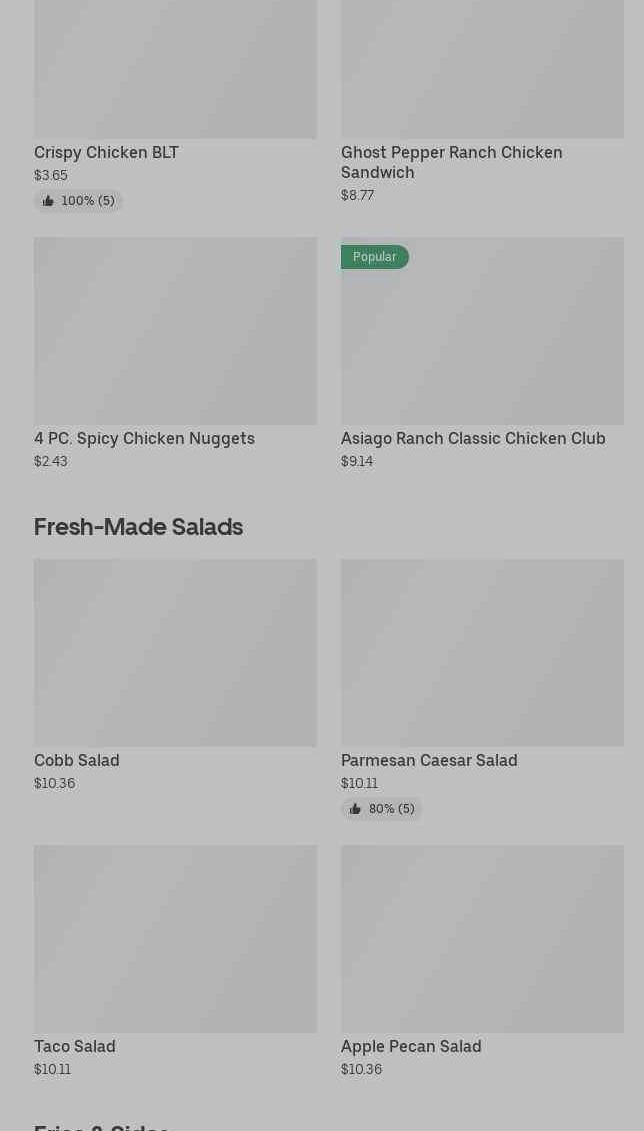This screenshot has height=1131, width=644.
Task: Open the Taco Salad image
Action: 175,938
